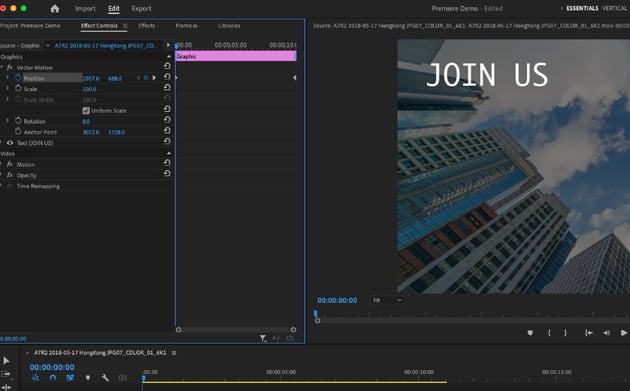
Task: Uncheck the Uniform Scale checkbox
Action: (86, 111)
